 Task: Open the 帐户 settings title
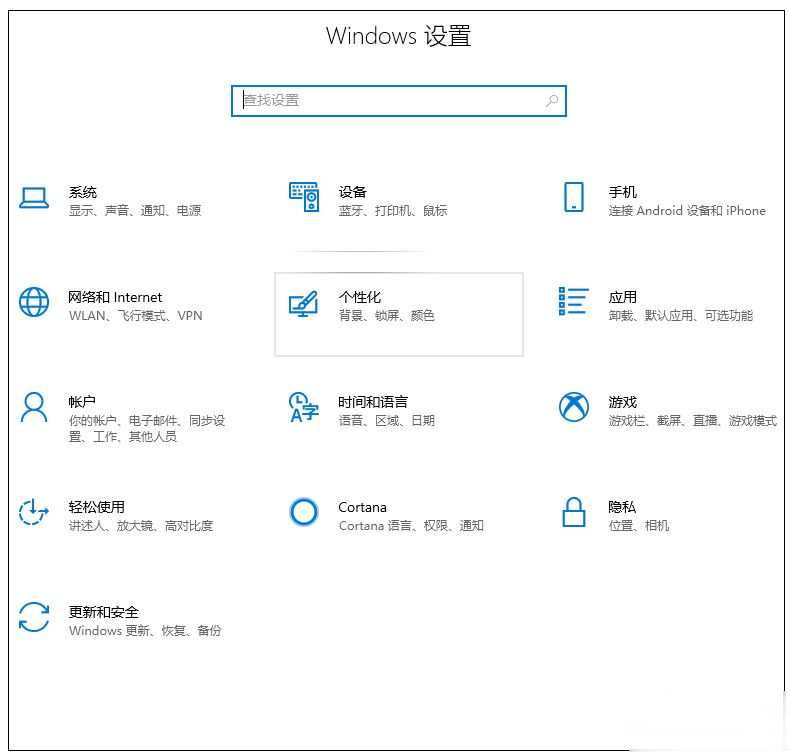[x=82, y=402]
